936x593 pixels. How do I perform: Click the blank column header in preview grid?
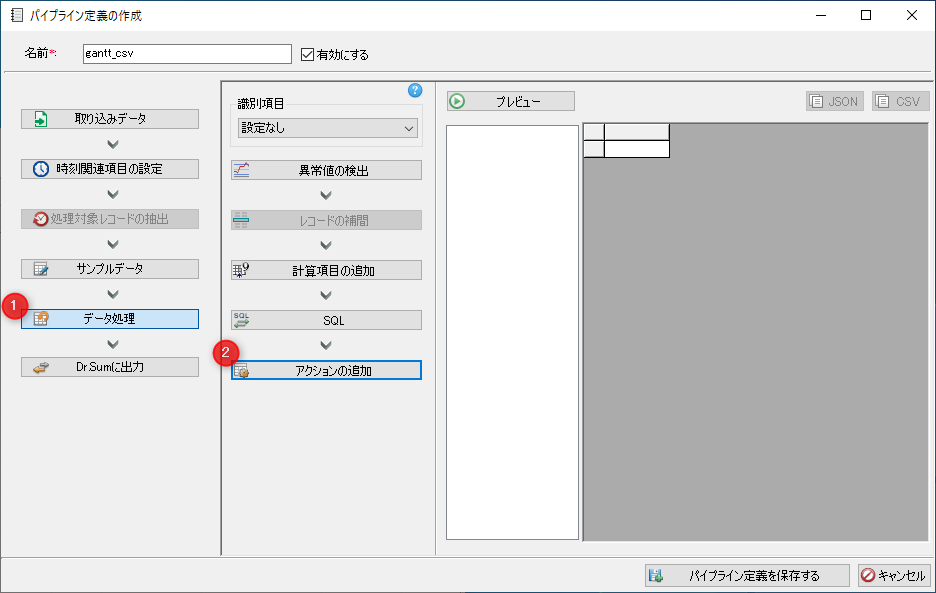pyautogui.click(x=637, y=132)
